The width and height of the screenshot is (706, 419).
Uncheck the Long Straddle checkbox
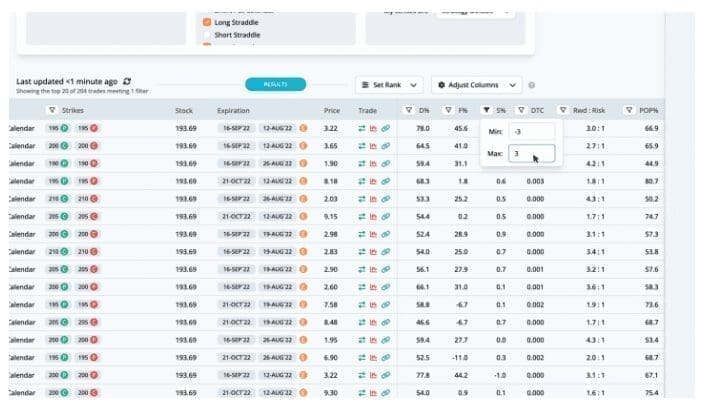click(206, 21)
